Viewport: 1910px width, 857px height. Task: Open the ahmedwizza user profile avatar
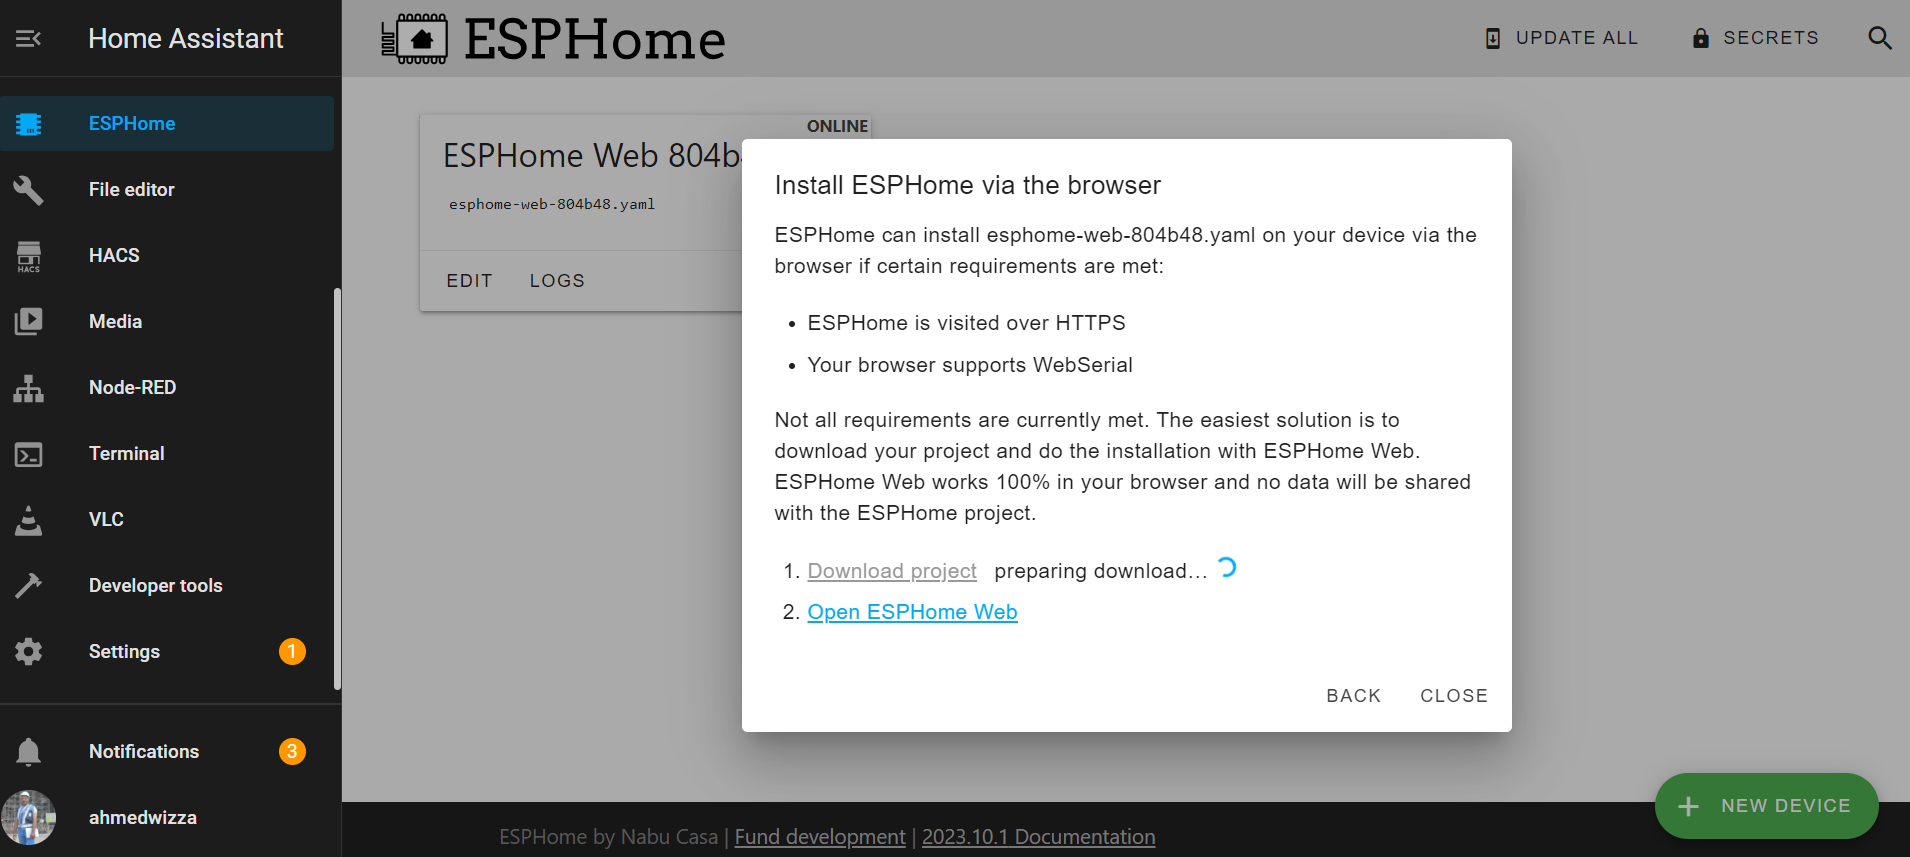point(28,818)
